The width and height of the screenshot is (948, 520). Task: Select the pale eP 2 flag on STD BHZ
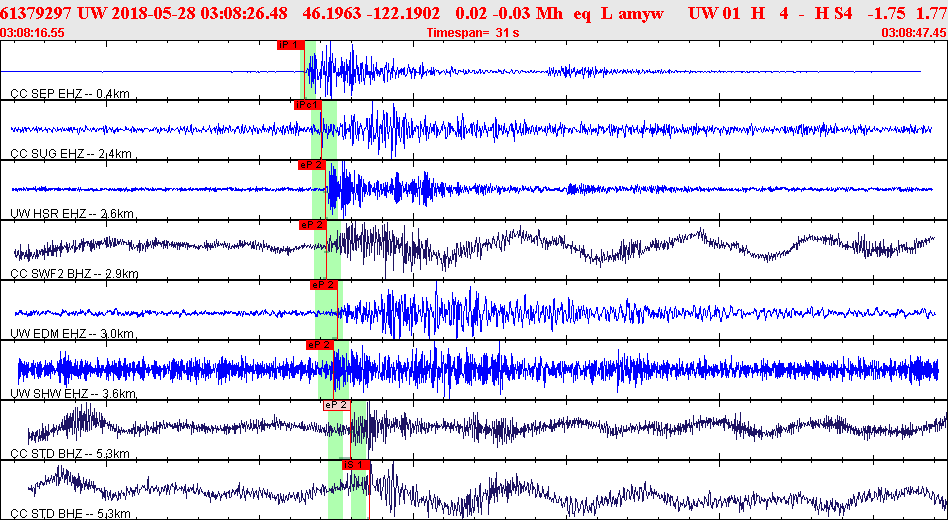336,405
